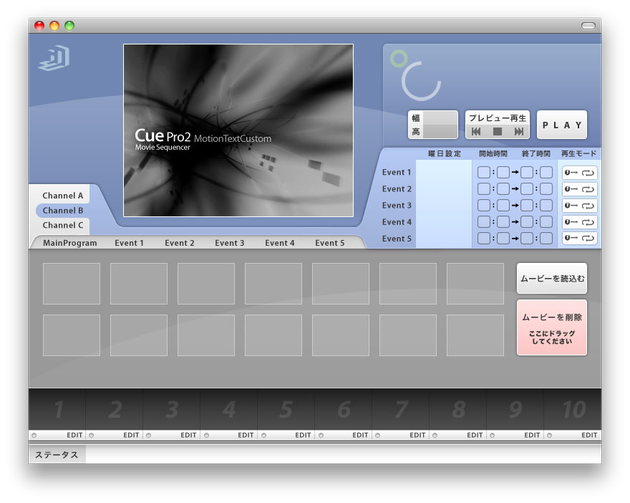630x503 pixels.
Task: Set Event 5 to loop mode
Action: 588,238
